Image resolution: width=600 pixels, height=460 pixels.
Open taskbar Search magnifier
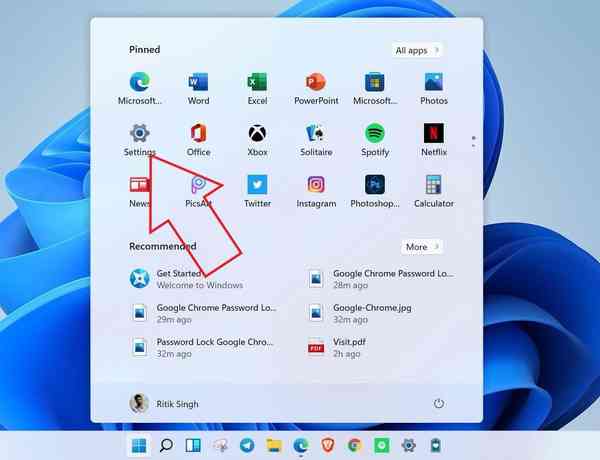tap(166, 445)
